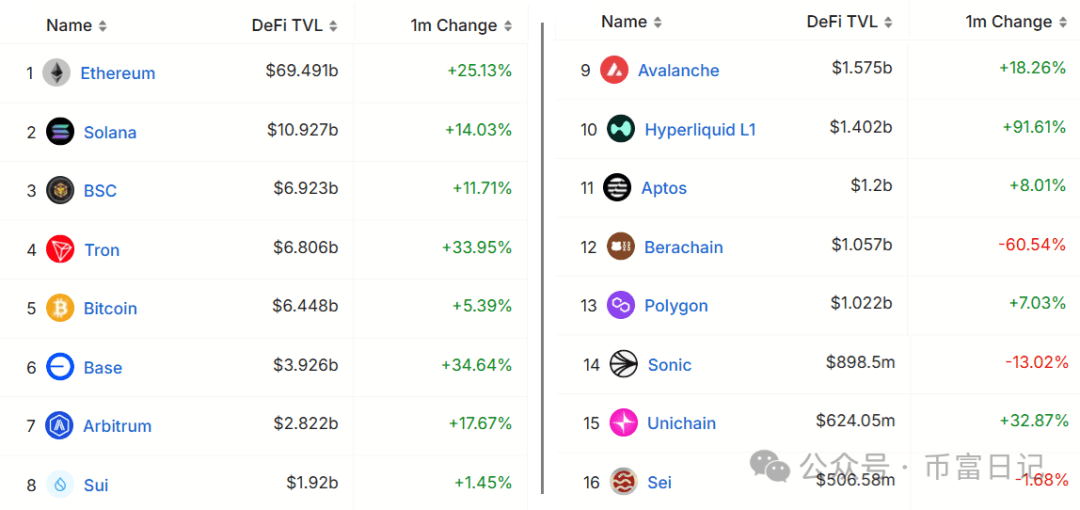Click the Sui droplet logo icon

60,484
